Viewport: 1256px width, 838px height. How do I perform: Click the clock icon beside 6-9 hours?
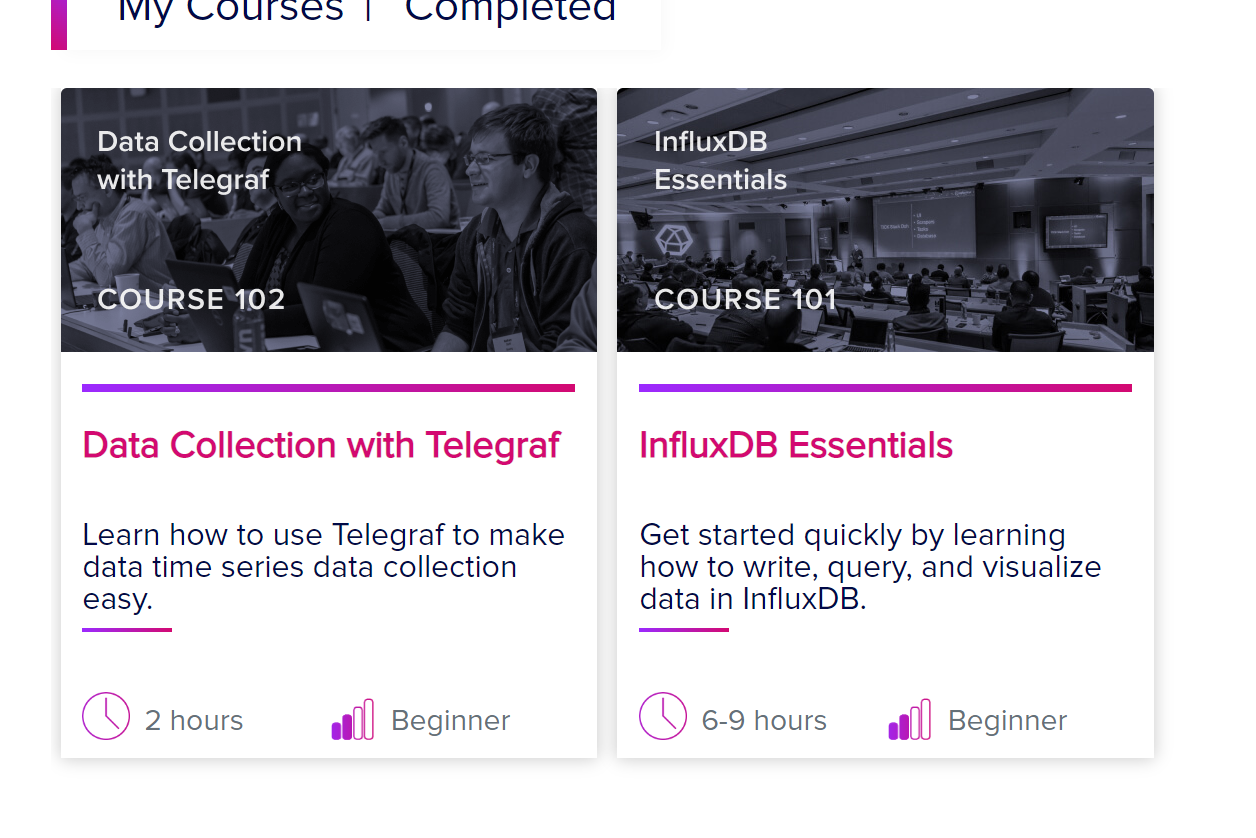pos(663,716)
